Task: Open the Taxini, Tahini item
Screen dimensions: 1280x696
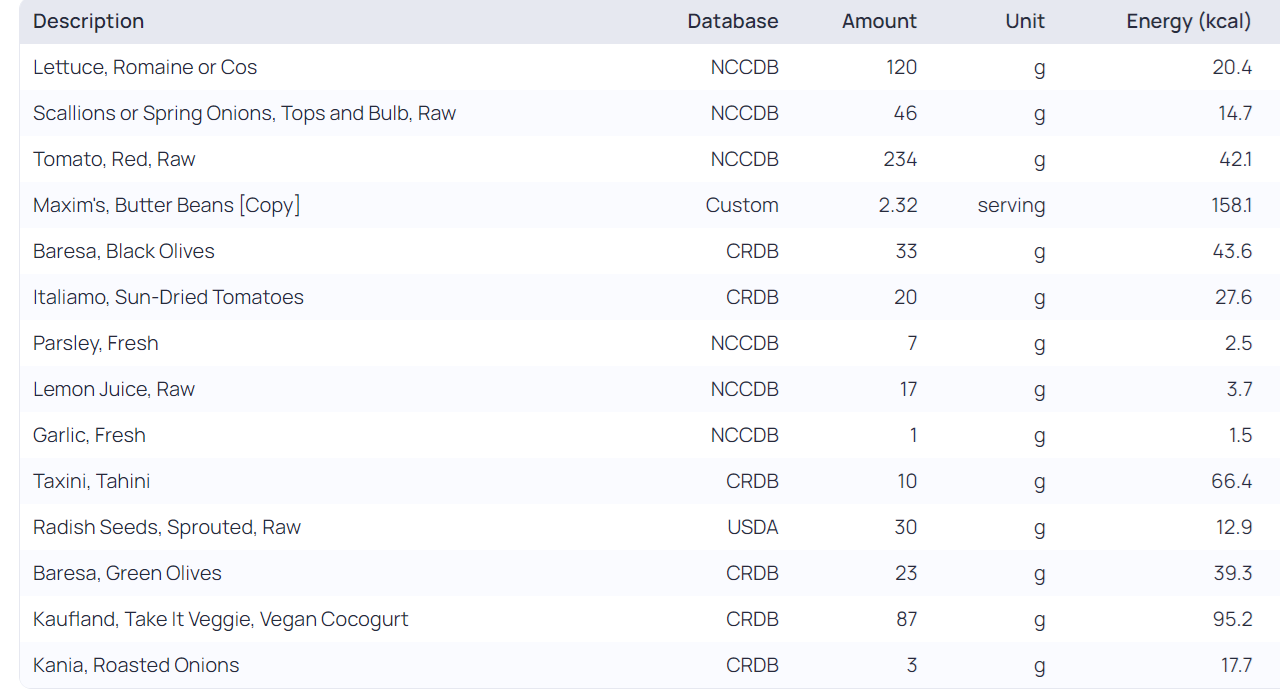Action: tap(92, 481)
